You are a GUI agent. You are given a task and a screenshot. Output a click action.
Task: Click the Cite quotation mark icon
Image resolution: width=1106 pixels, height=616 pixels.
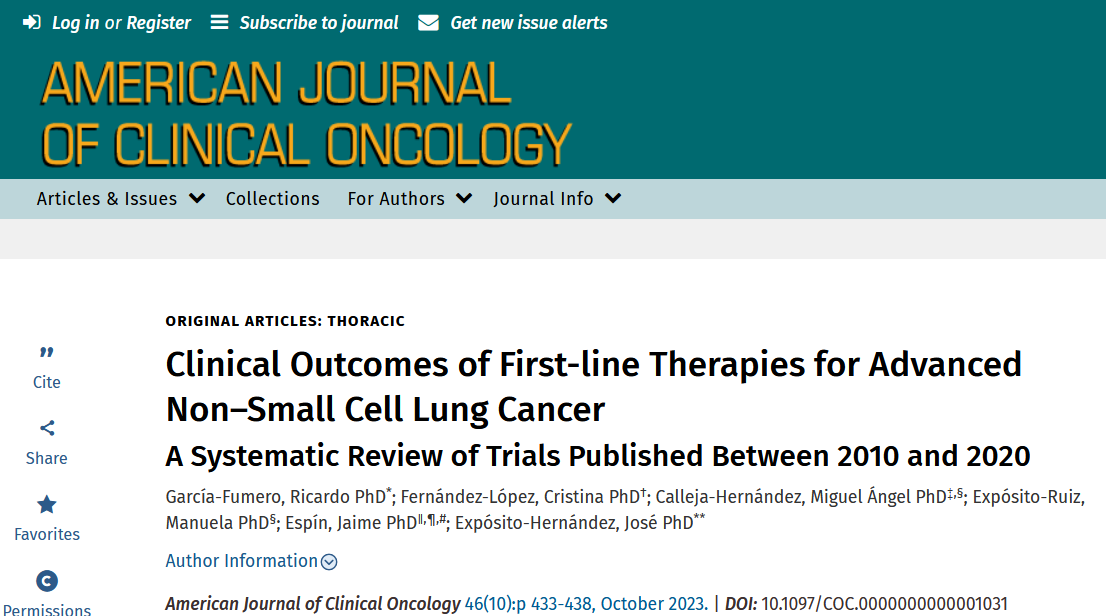pyautogui.click(x=46, y=353)
